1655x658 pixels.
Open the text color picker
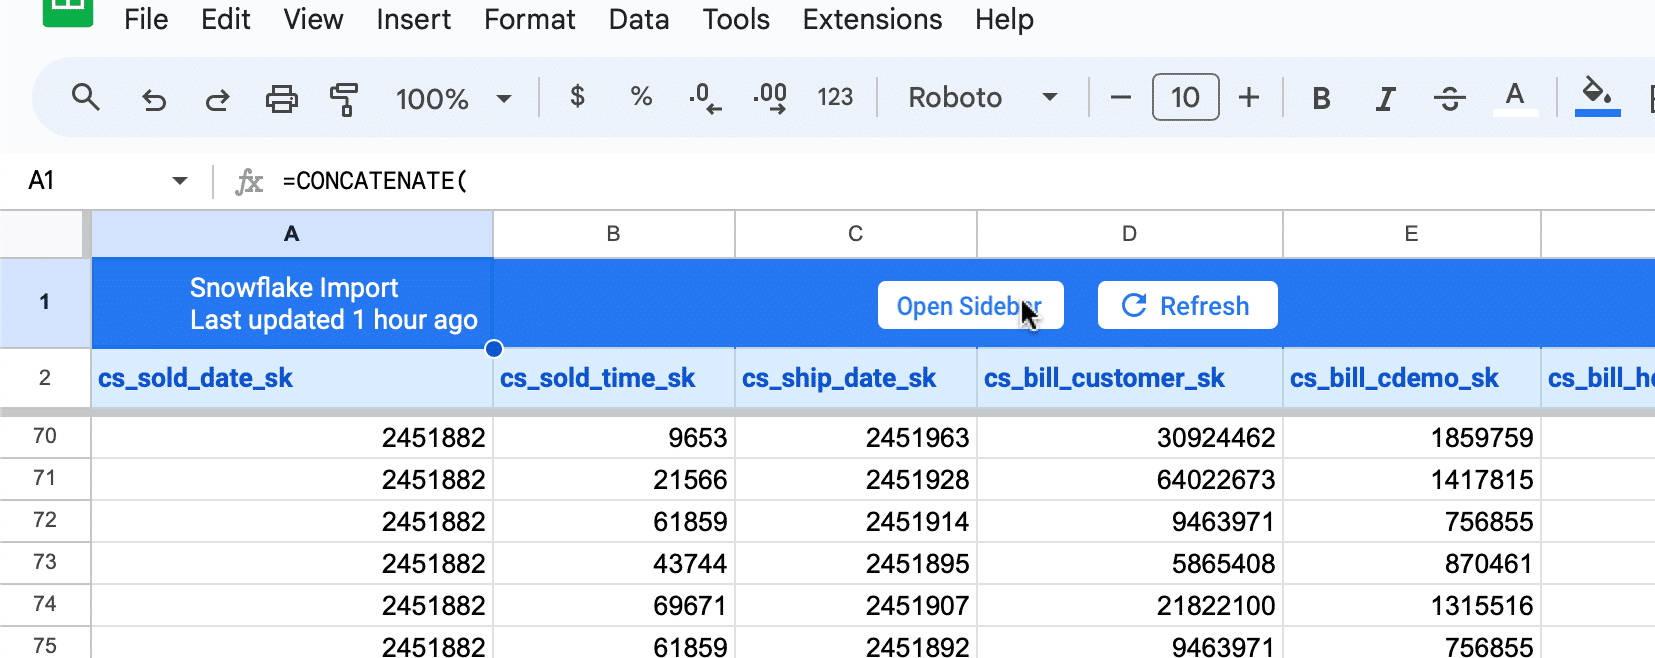pos(1515,98)
